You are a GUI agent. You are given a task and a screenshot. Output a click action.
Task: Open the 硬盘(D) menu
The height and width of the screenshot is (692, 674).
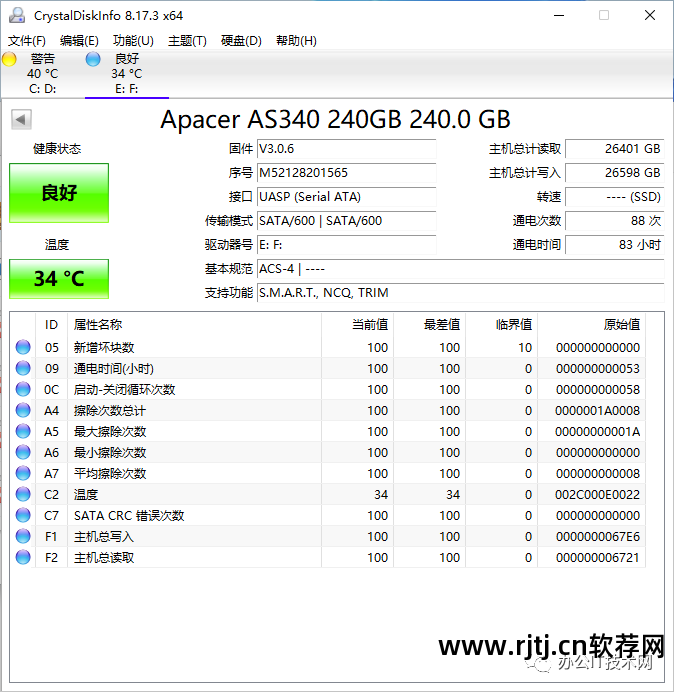241,41
